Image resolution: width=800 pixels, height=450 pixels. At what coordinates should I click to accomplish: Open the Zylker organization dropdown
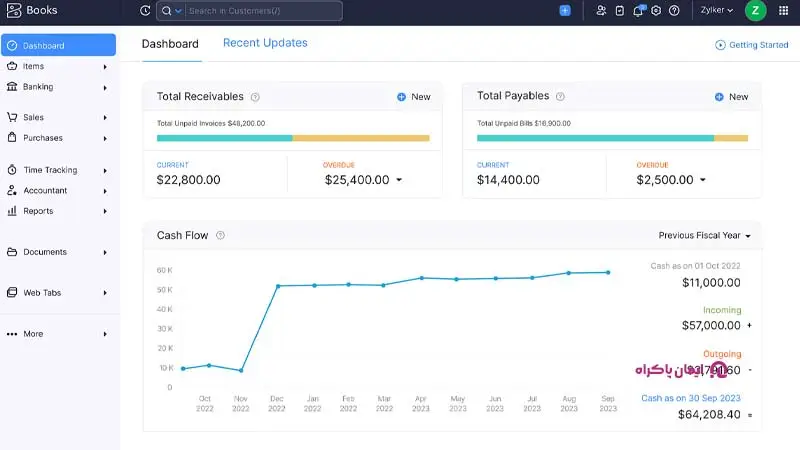tap(716, 11)
